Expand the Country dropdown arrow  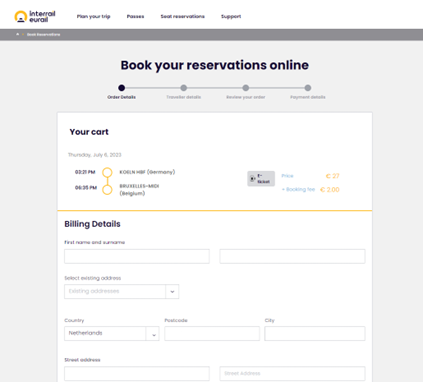click(153, 334)
